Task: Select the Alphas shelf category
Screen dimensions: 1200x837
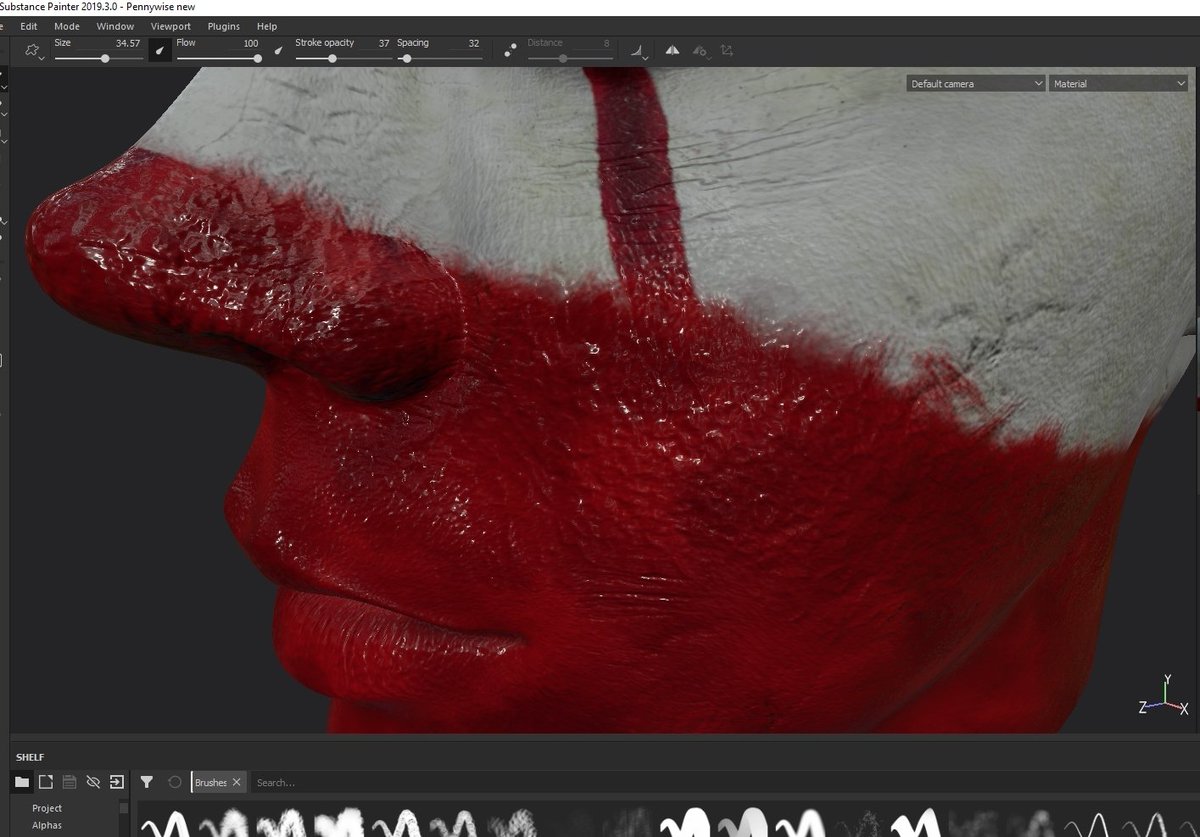Action: coord(47,825)
